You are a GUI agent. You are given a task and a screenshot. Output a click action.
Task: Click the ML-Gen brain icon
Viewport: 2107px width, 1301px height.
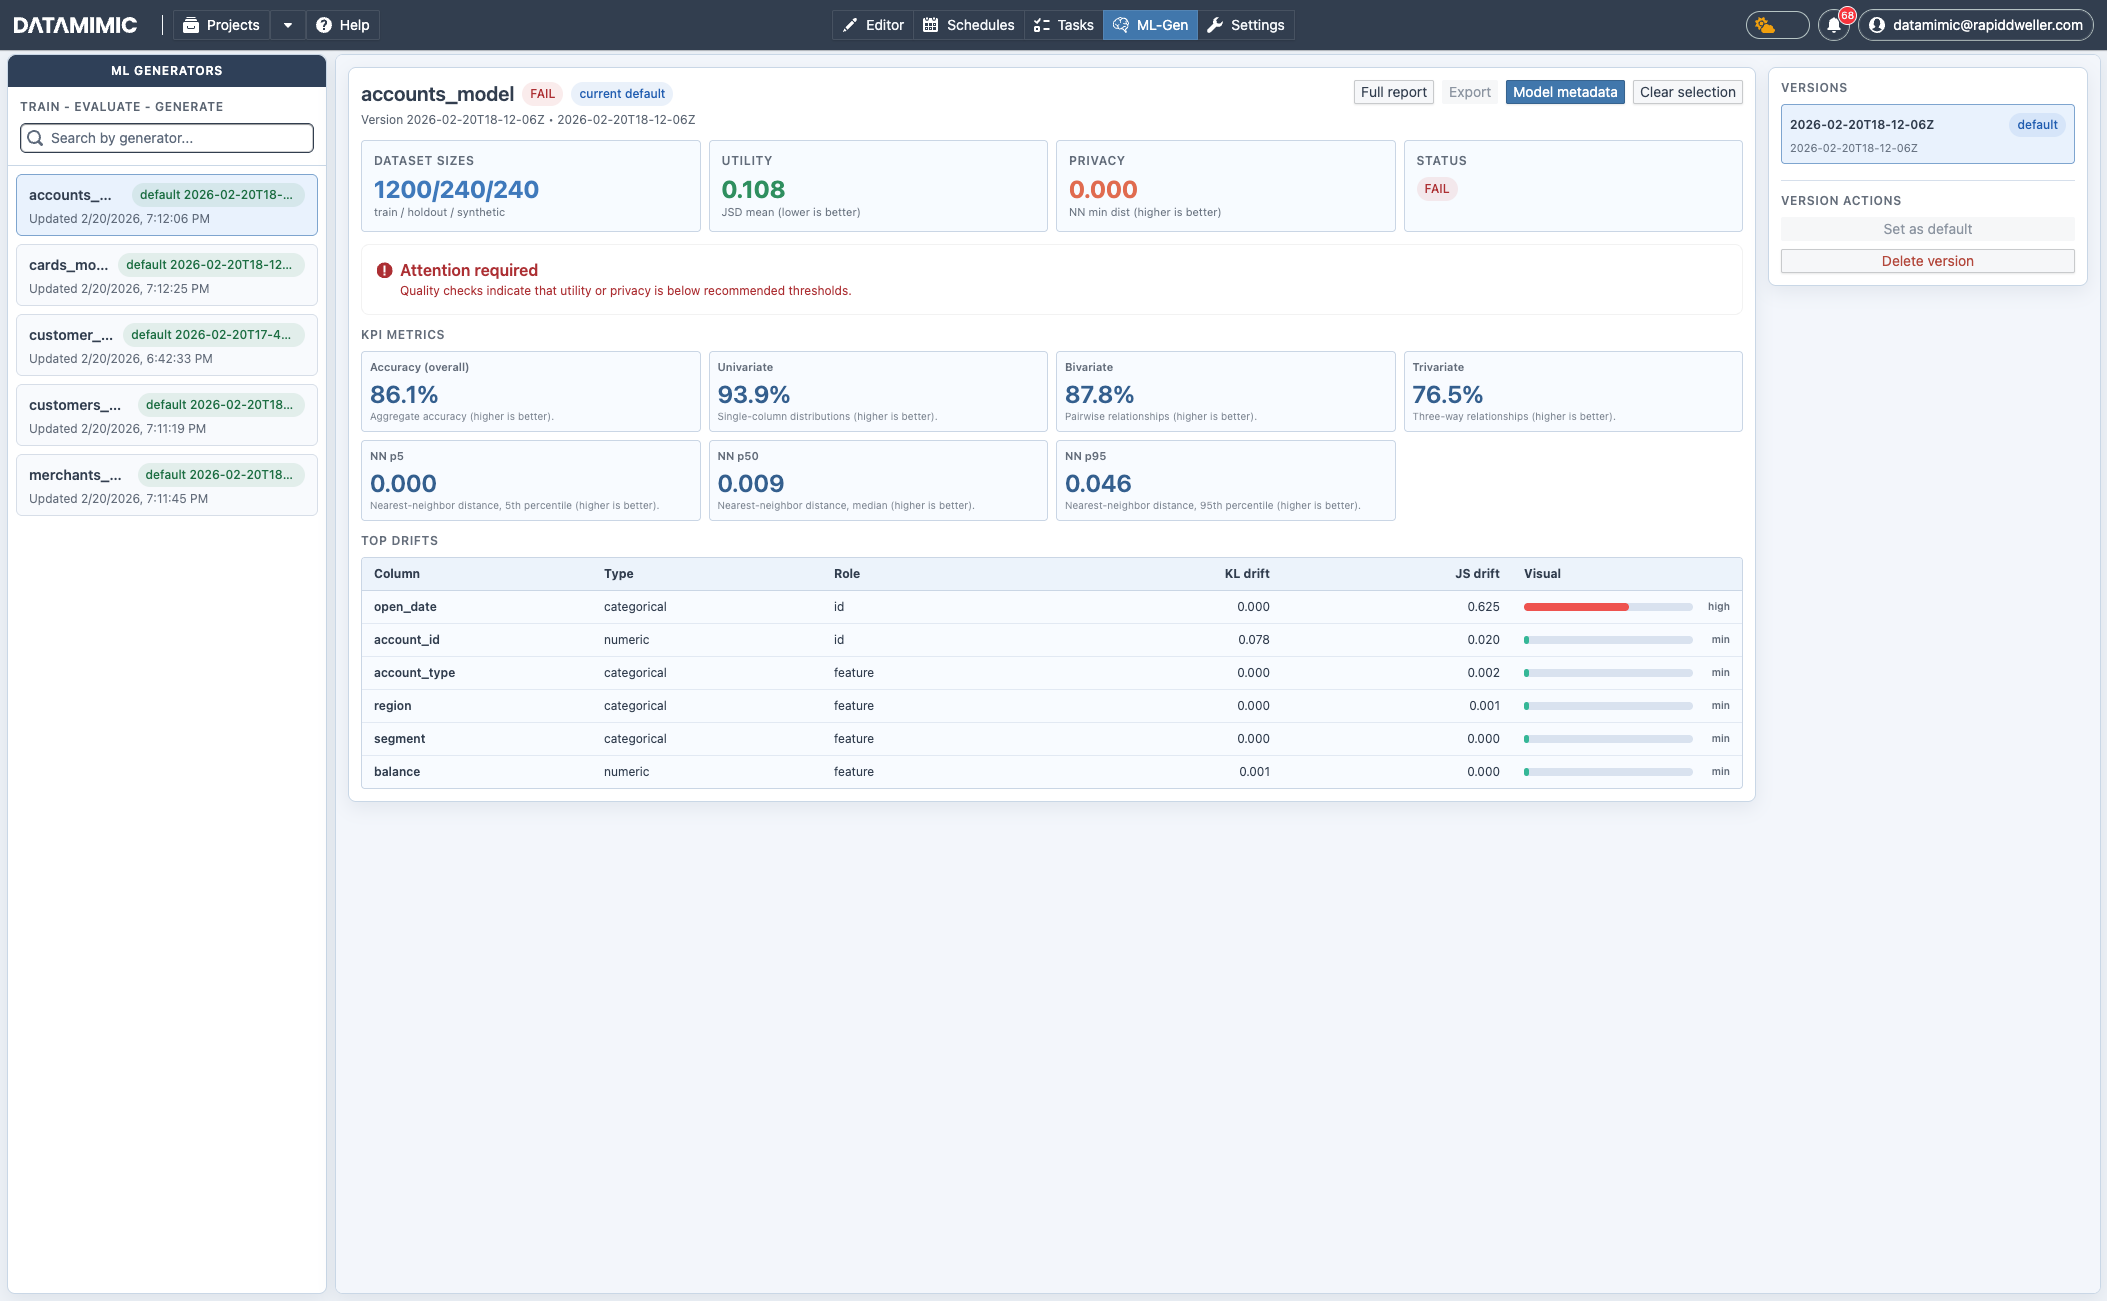coord(1122,24)
